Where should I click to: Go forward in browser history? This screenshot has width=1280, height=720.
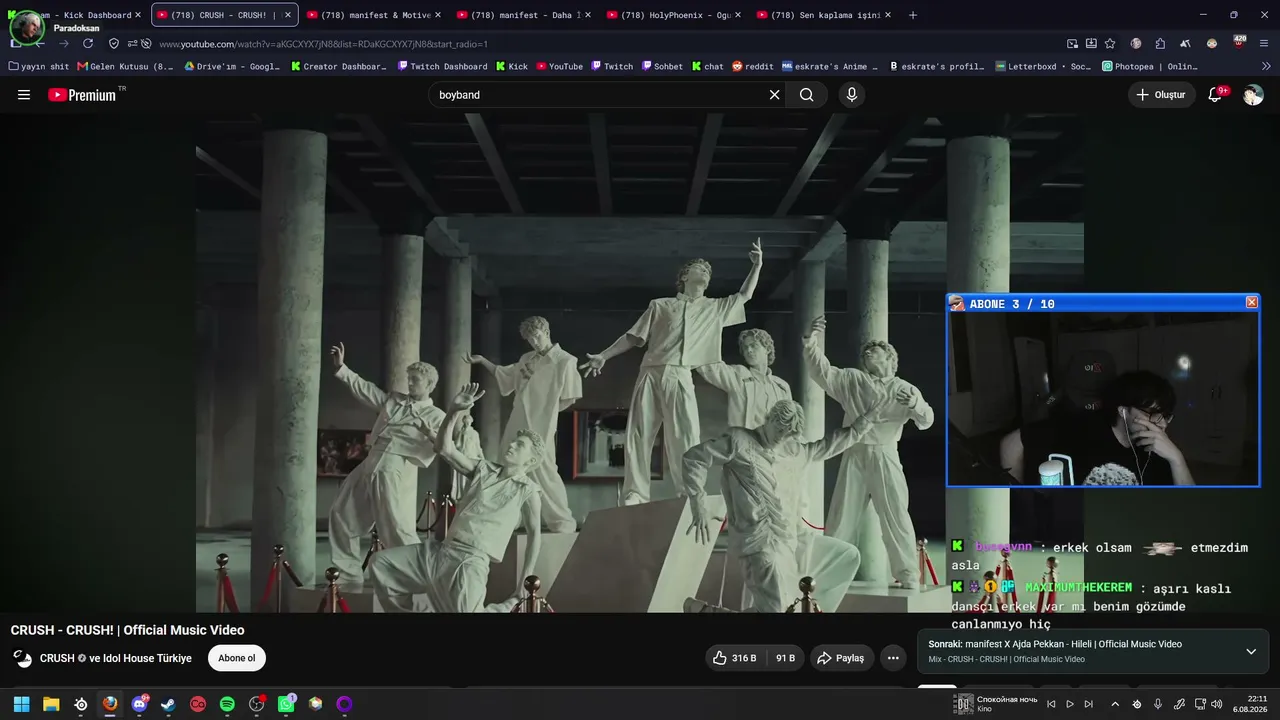click(64, 44)
